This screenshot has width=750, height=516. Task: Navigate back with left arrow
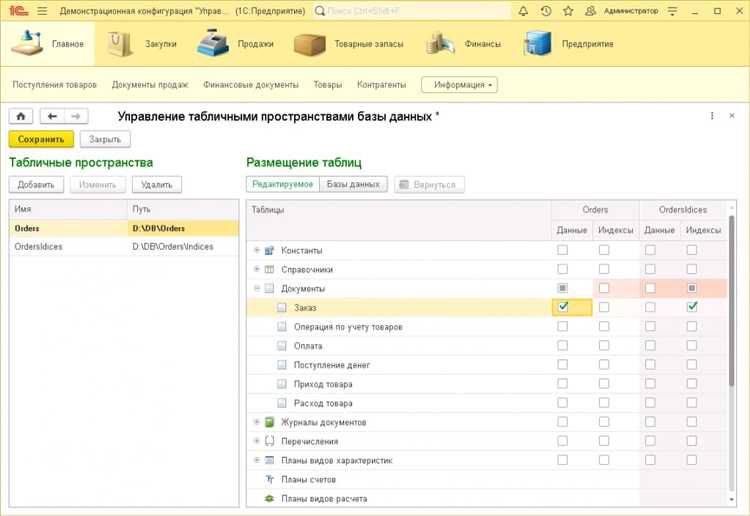pos(52,116)
